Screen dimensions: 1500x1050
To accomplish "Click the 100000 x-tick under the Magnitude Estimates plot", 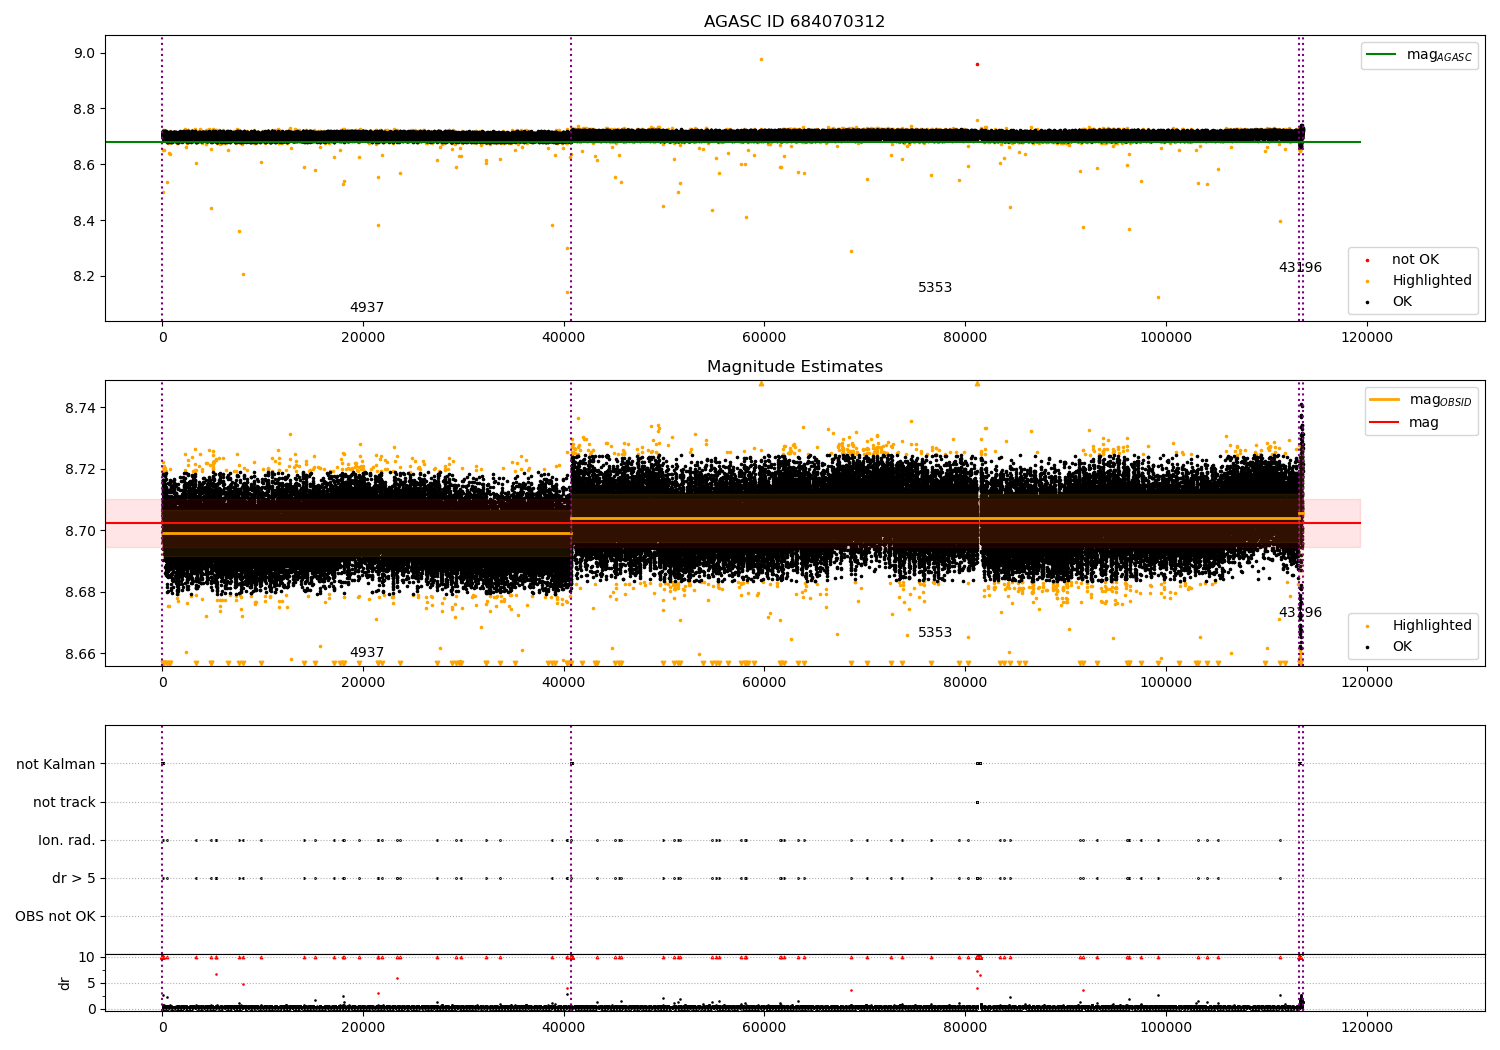I will click(x=1166, y=682).
